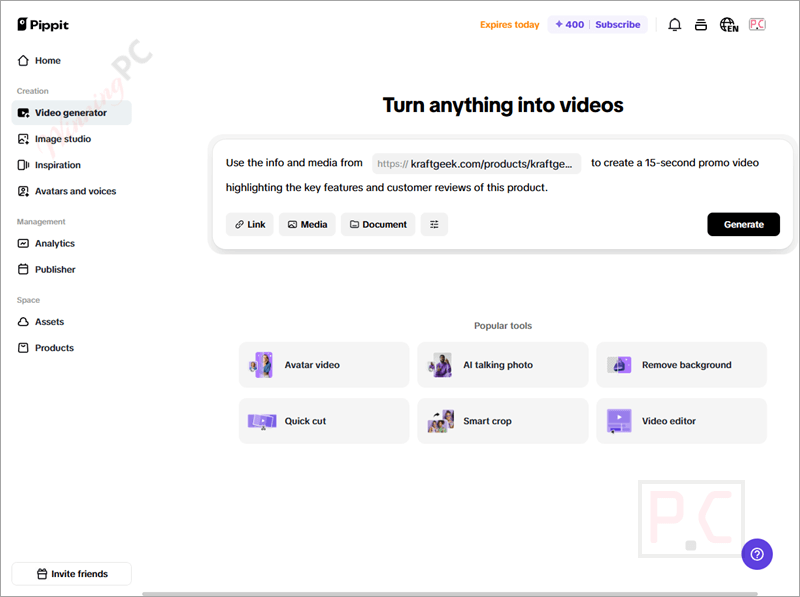This screenshot has height=597, width=800.
Task: Click the Remove background tool icon
Action: (x=619, y=365)
